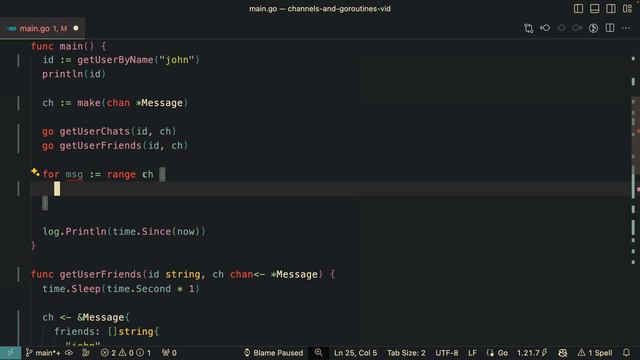This screenshot has height=360, width=640.
Task: Click the "john" string literal in getUserByName
Action: click(x=177, y=60)
